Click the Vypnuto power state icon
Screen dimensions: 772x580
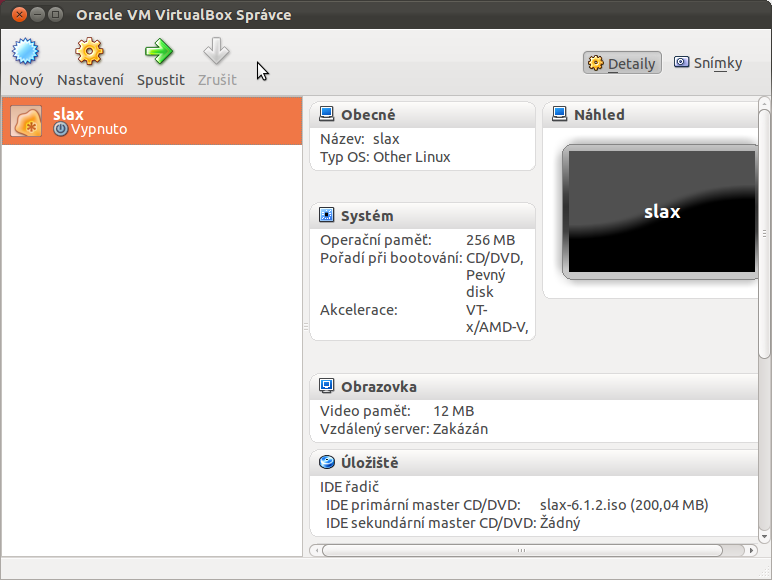[60, 129]
